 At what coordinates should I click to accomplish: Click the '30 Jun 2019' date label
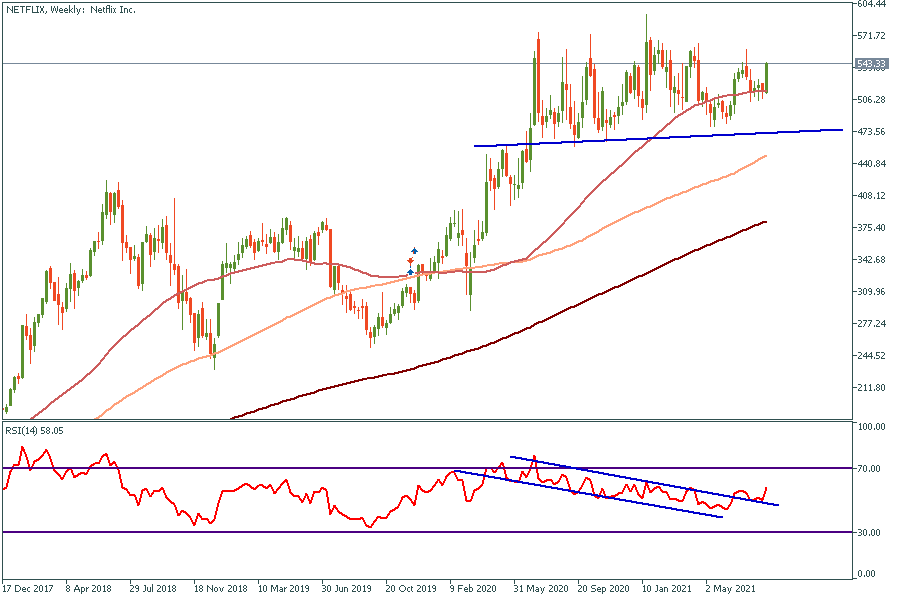point(347,589)
